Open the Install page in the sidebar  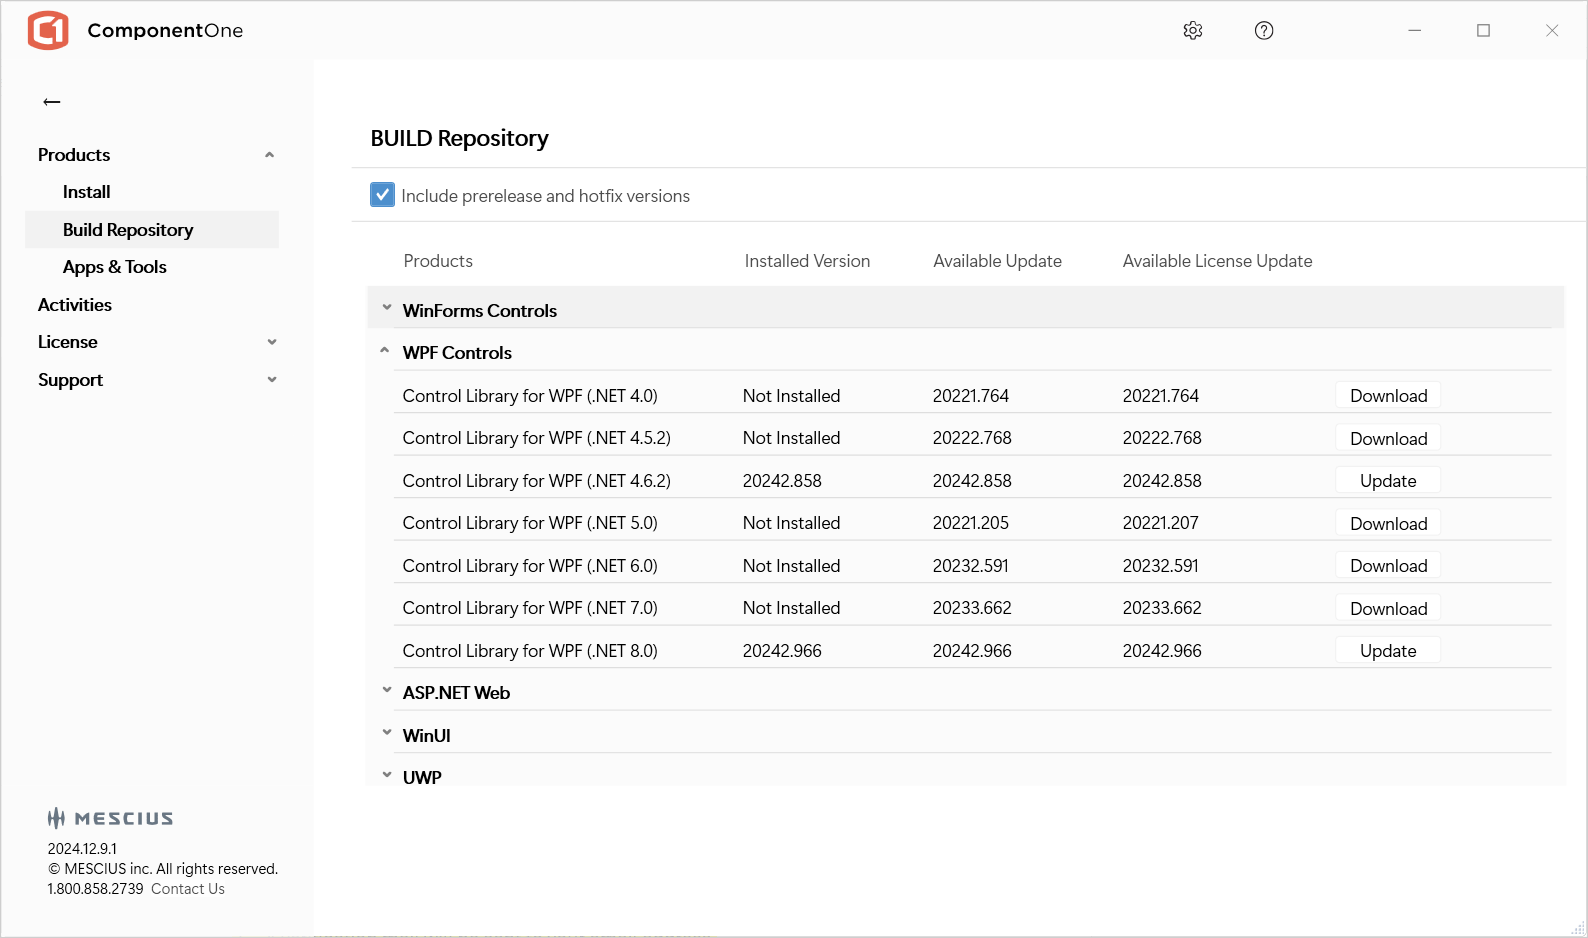[87, 192]
